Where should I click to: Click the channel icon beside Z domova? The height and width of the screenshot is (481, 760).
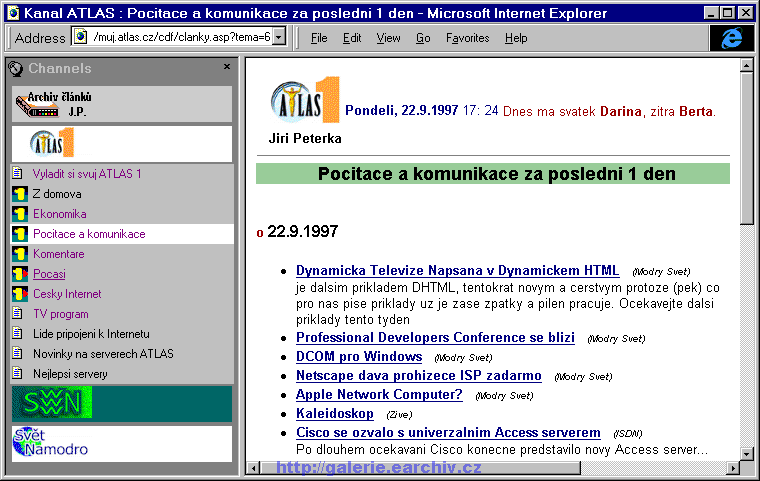(x=19, y=194)
